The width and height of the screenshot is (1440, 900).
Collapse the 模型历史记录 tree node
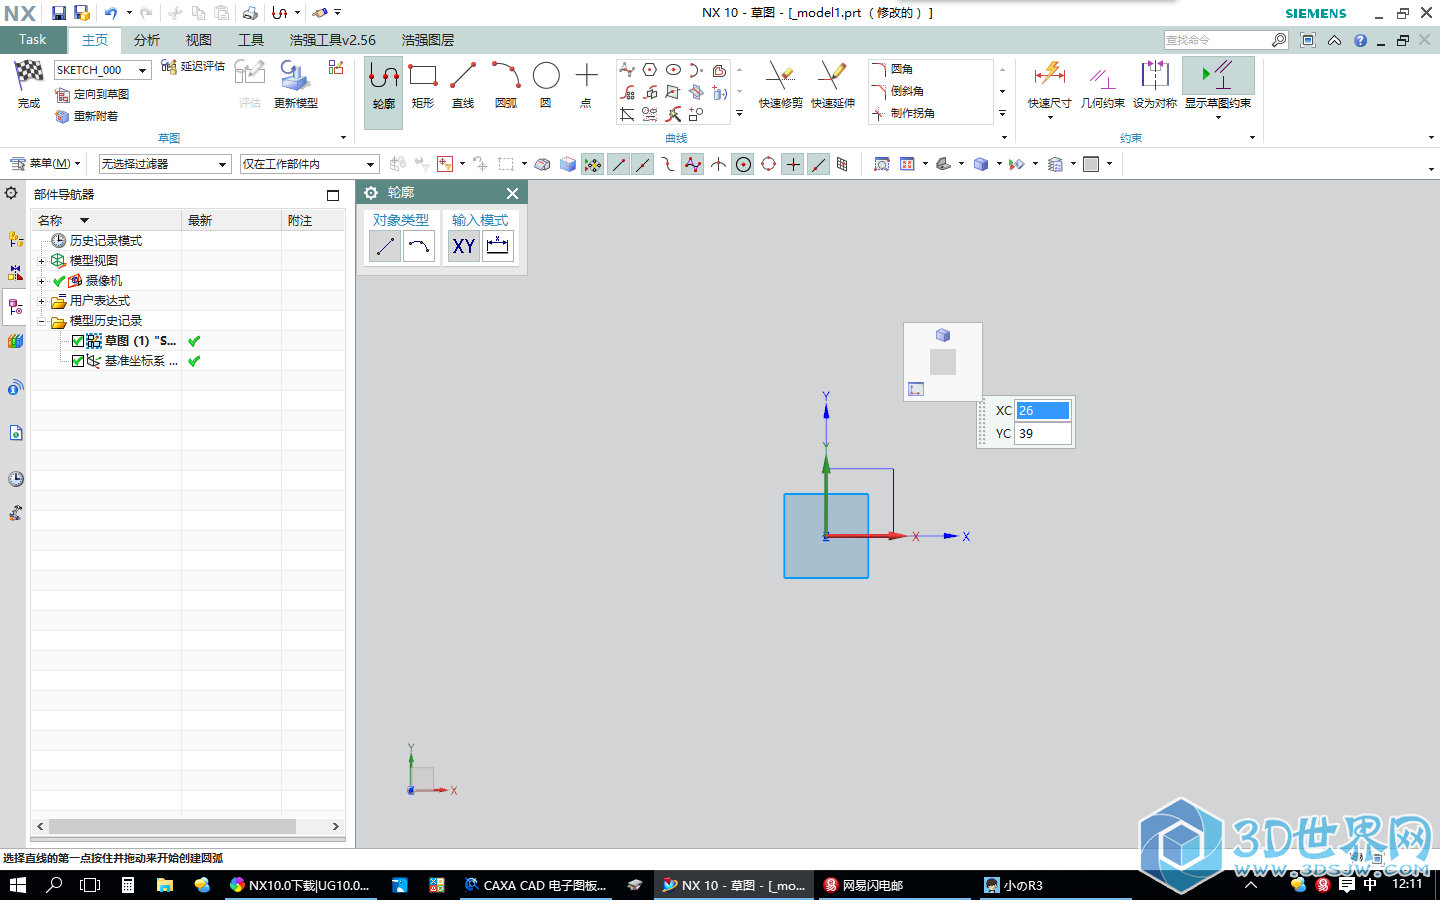pos(42,321)
